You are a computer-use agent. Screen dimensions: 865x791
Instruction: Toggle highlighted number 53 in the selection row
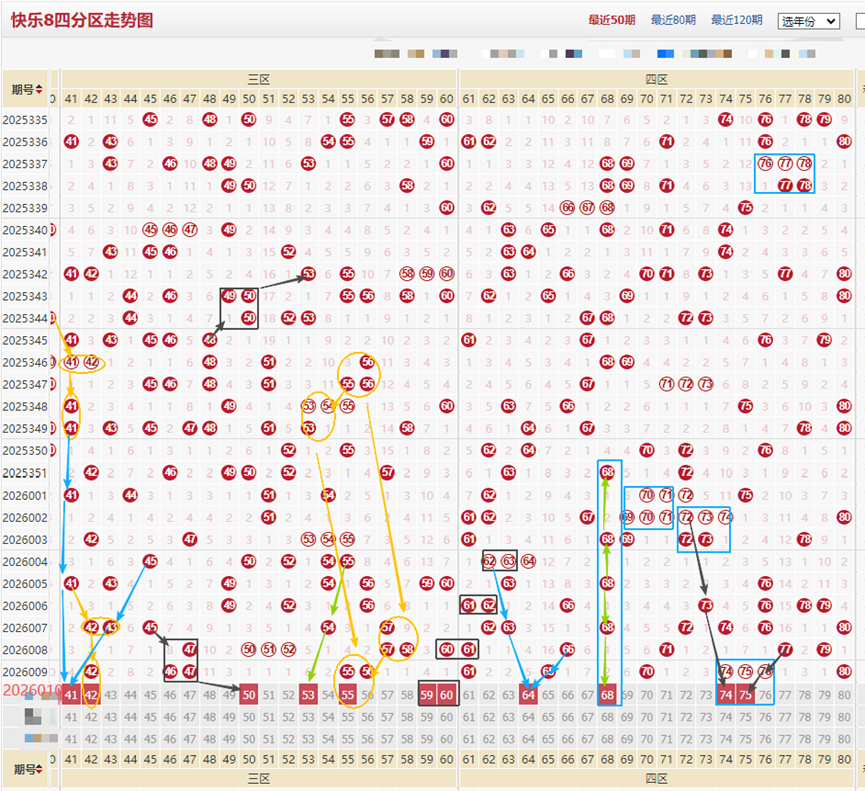coord(308,695)
